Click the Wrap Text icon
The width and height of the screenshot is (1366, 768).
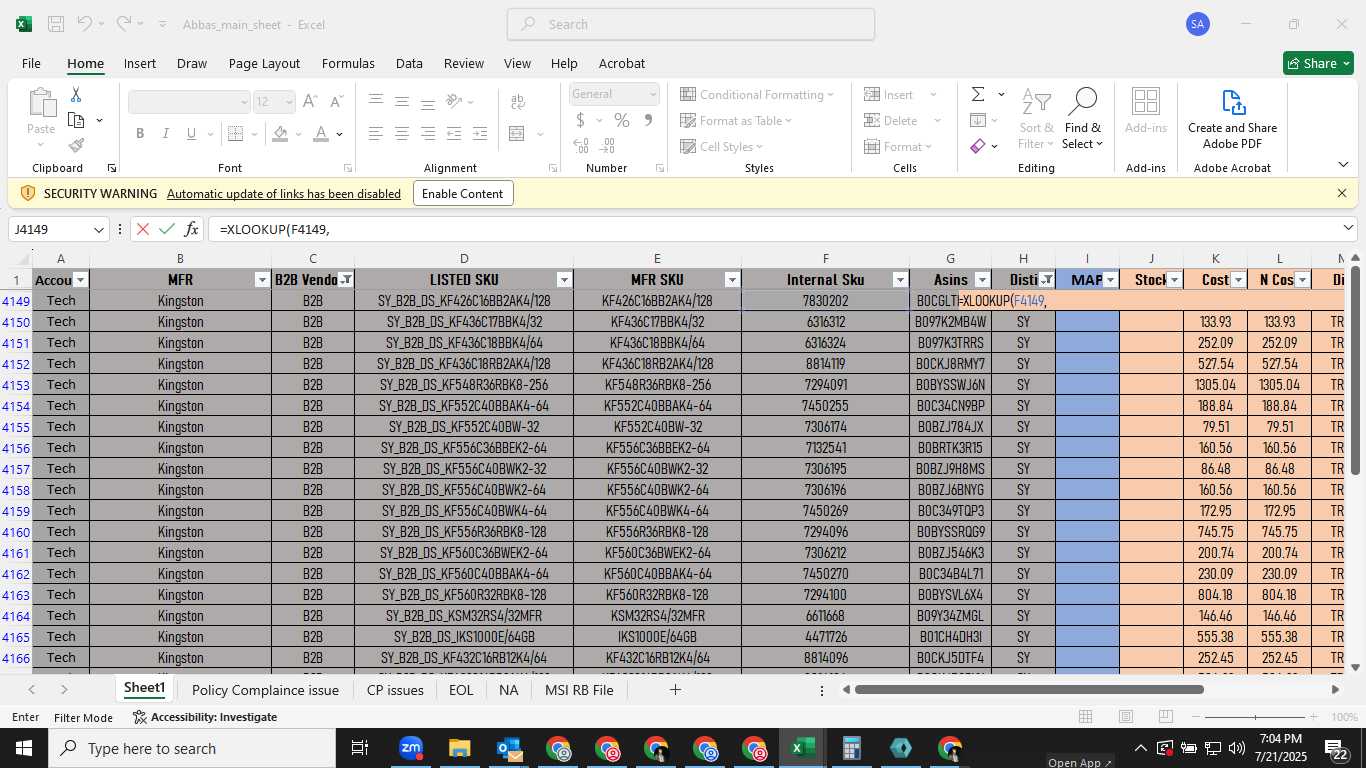[x=518, y=101]
